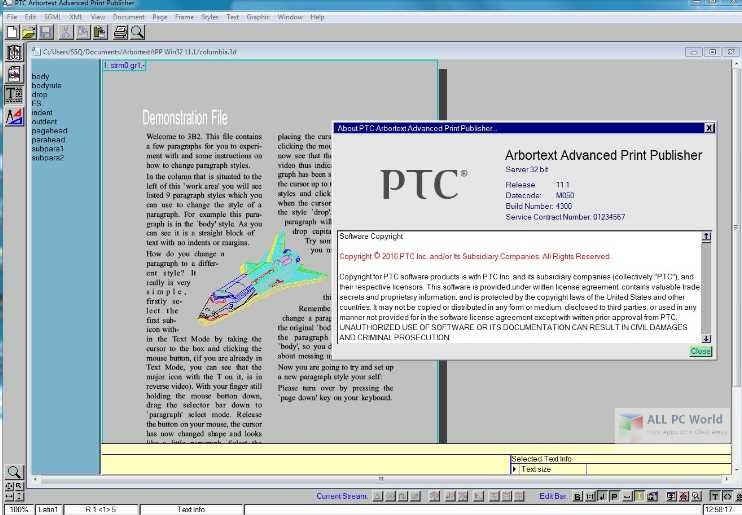Toggle the 'P' Edit Bar button

click(614, 497)
